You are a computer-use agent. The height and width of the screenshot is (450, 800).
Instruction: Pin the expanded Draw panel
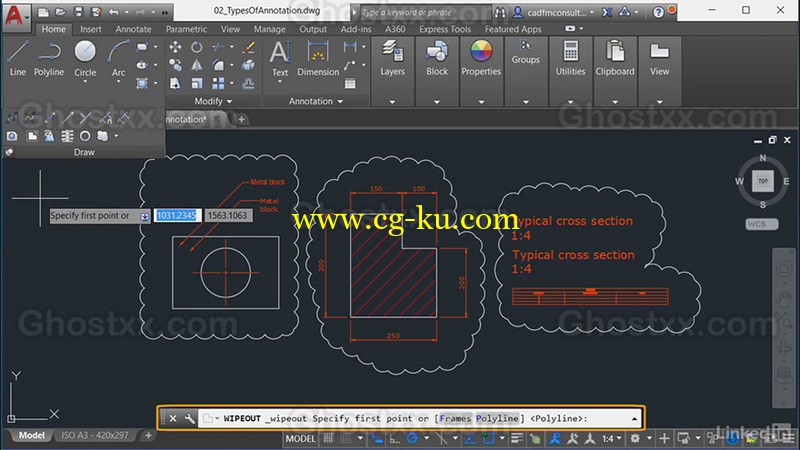(x=9, y=152)
